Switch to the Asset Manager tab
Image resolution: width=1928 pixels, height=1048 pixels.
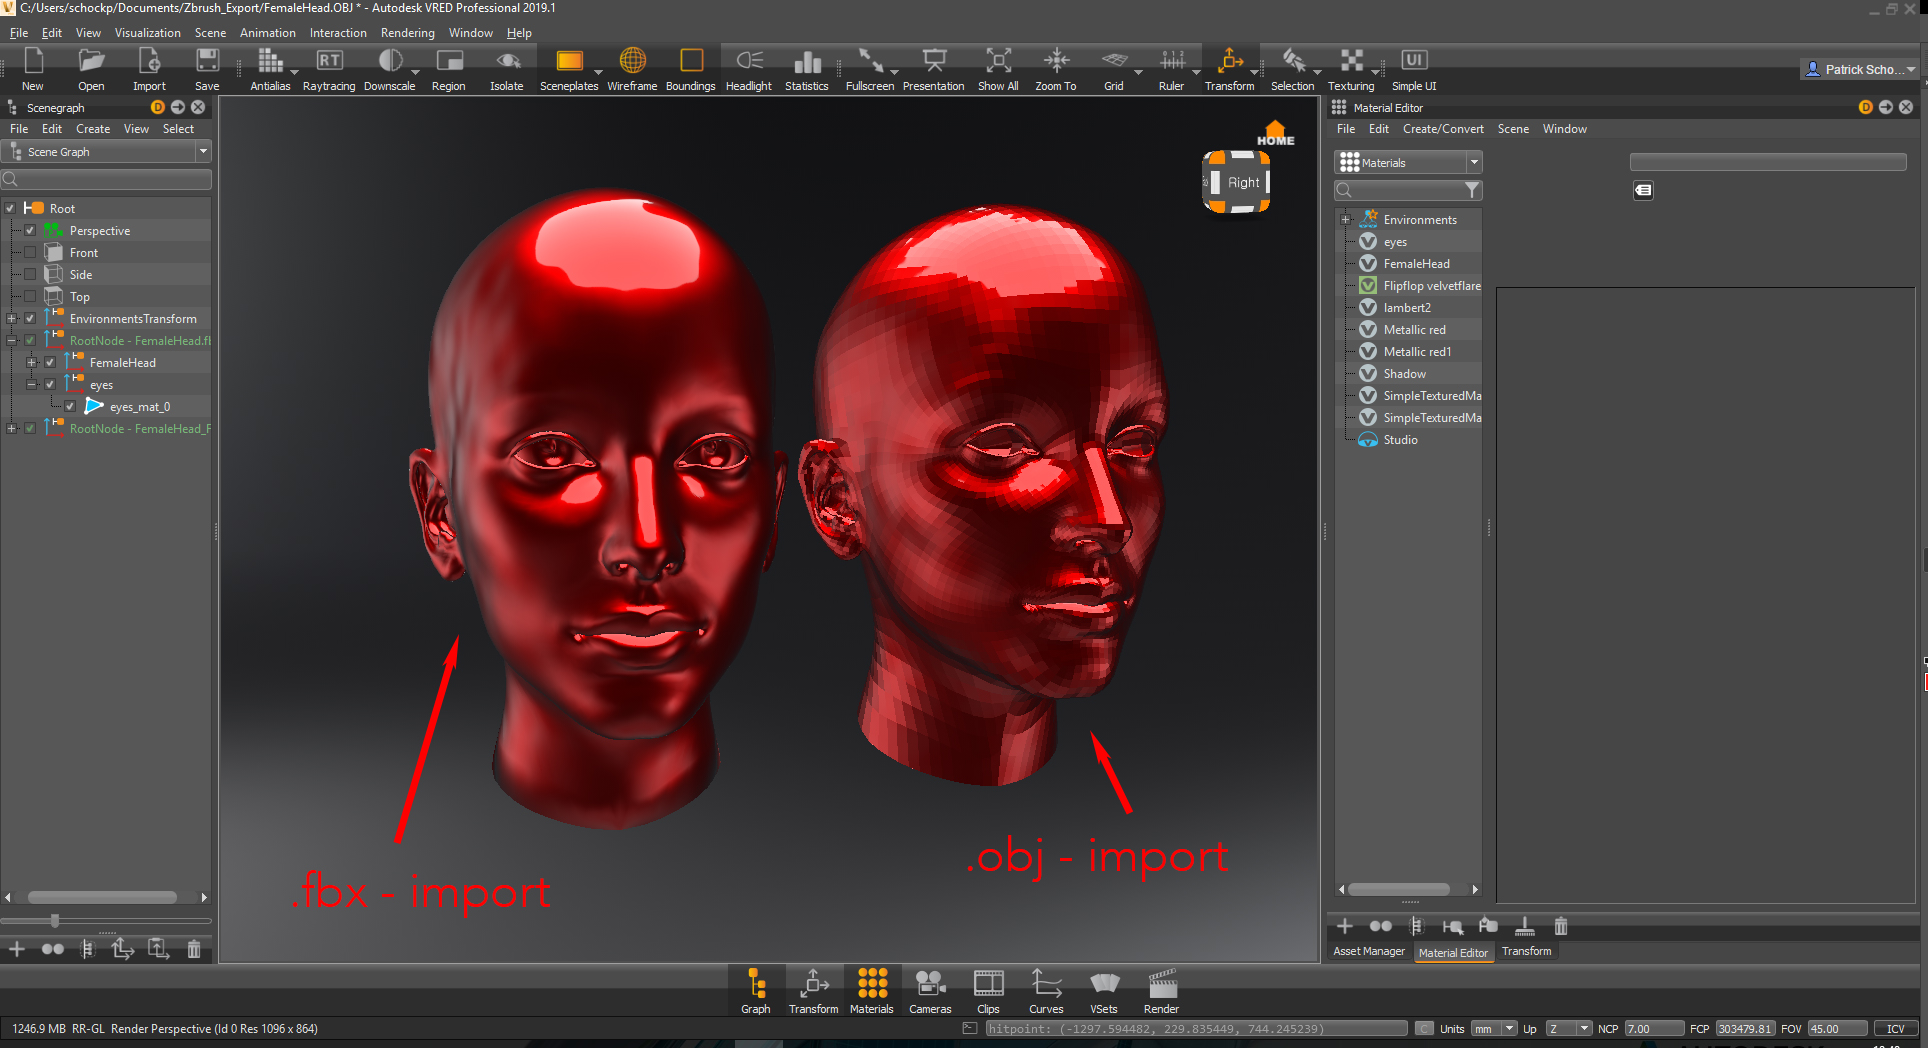[1368, 951]
